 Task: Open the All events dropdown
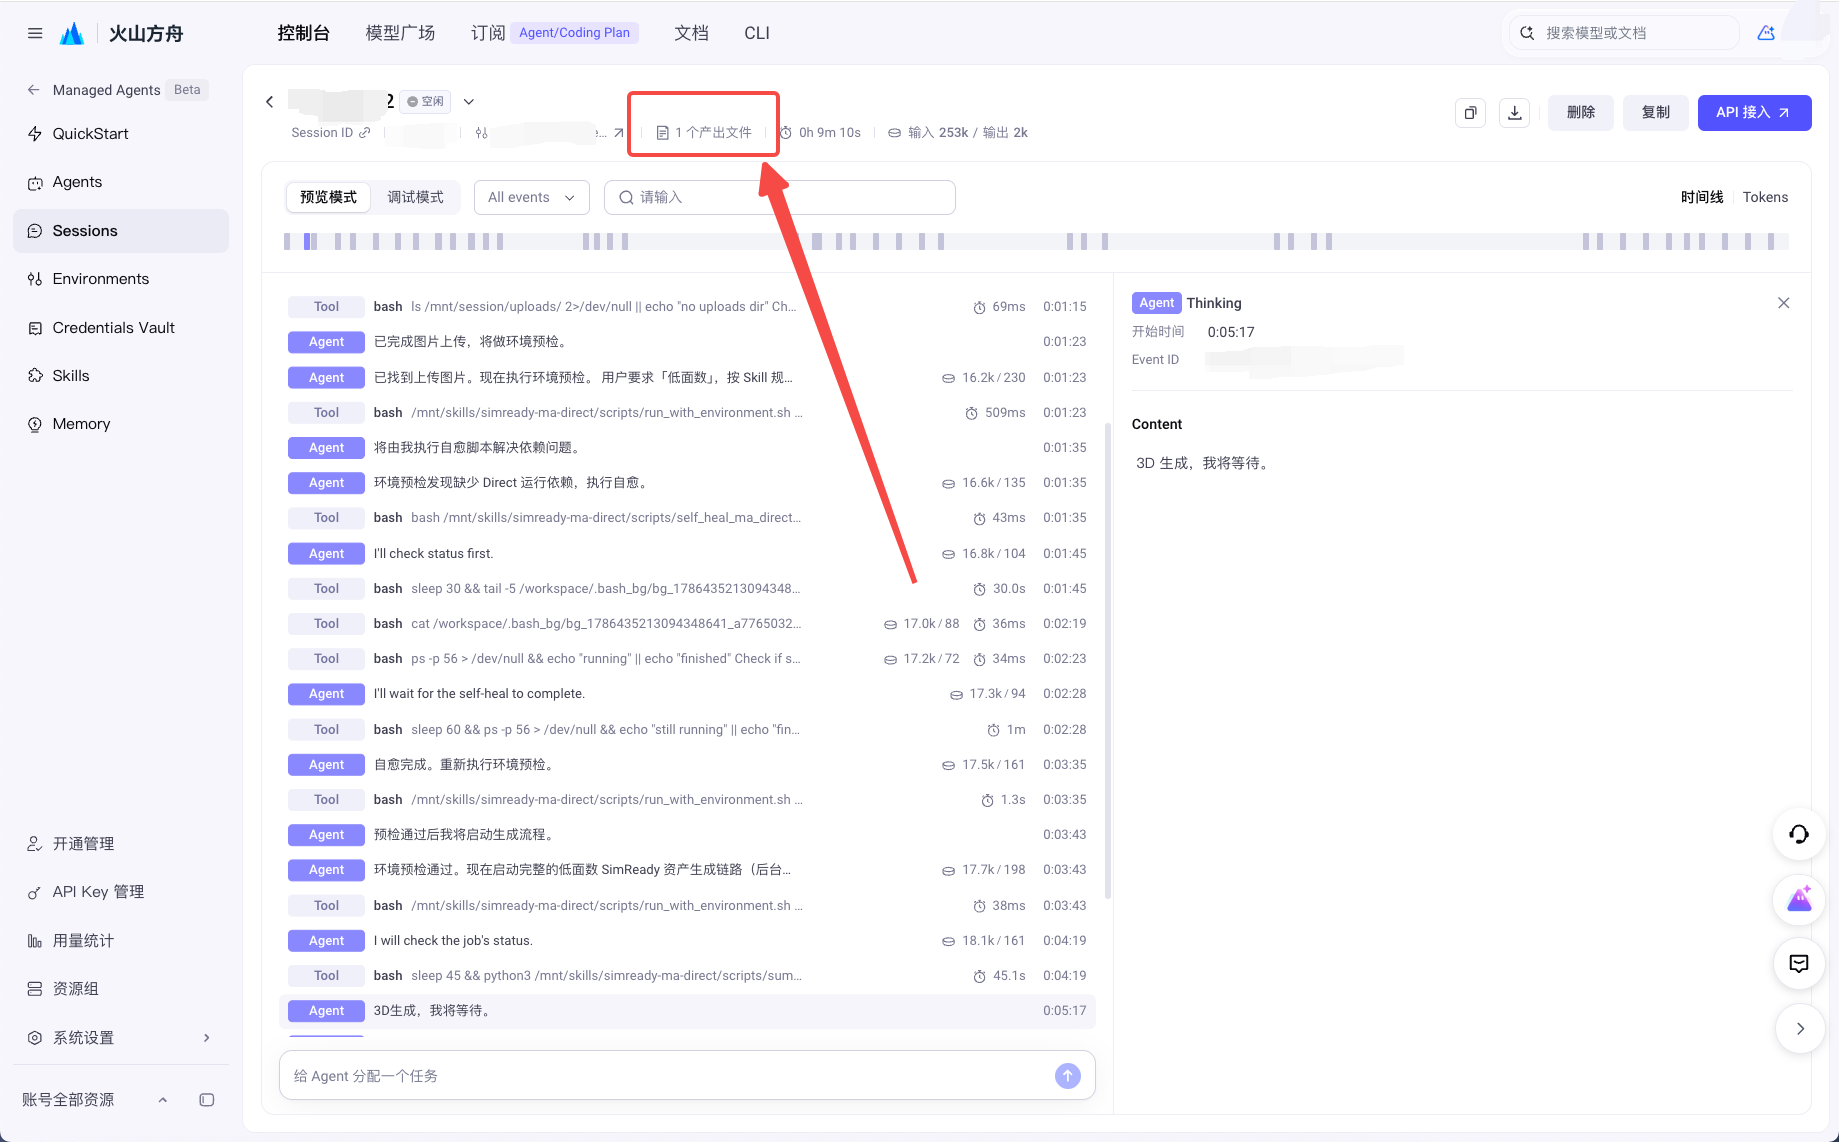[531, 197]
